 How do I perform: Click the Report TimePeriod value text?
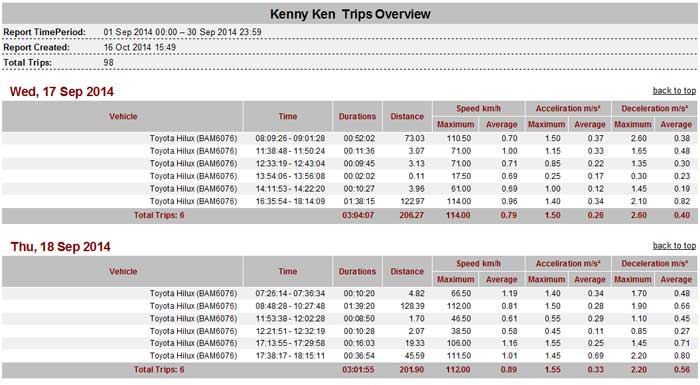[x=183, y=32]
